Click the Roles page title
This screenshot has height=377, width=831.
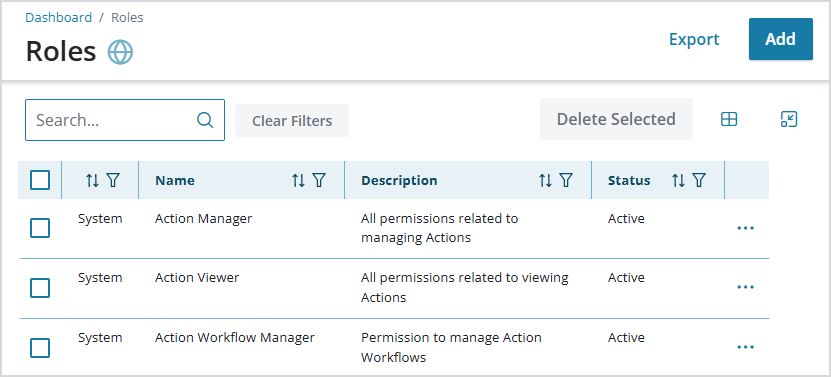pos(61,52)
